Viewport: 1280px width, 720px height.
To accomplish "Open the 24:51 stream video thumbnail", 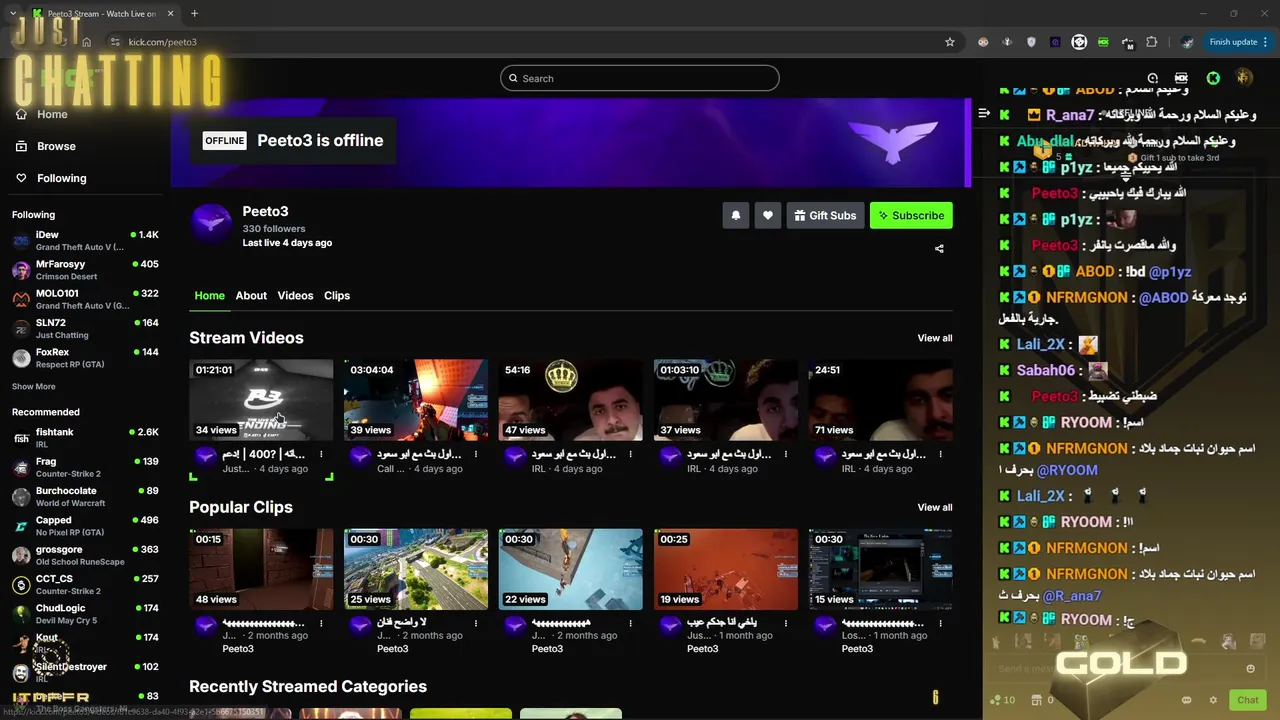I will click(880, 400).
